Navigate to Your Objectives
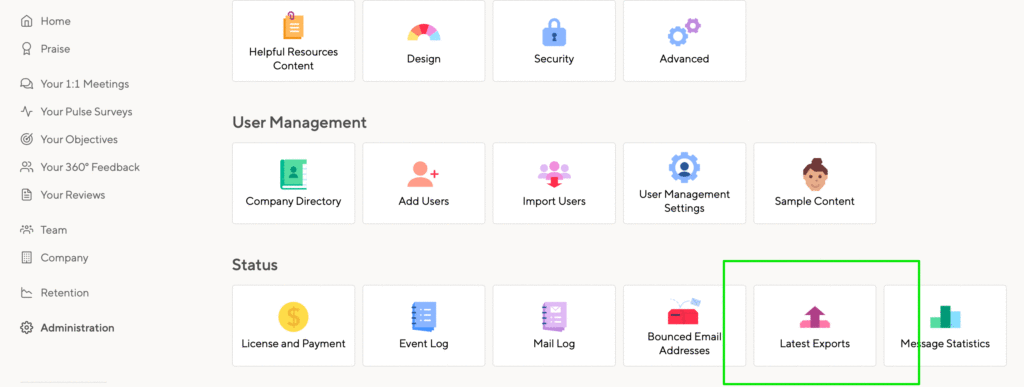This screenshot has height=387, width=1024. (x=69, y=140)
